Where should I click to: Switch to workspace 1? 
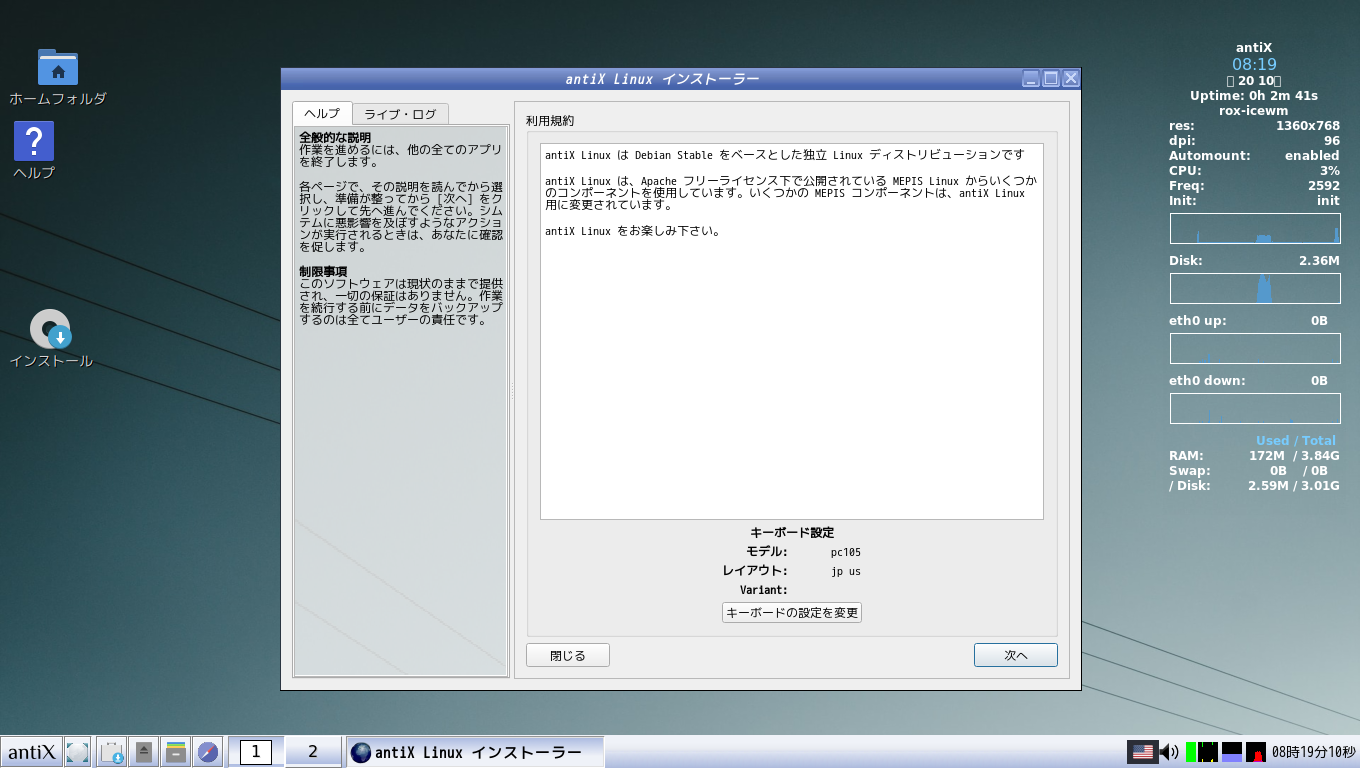256,752
